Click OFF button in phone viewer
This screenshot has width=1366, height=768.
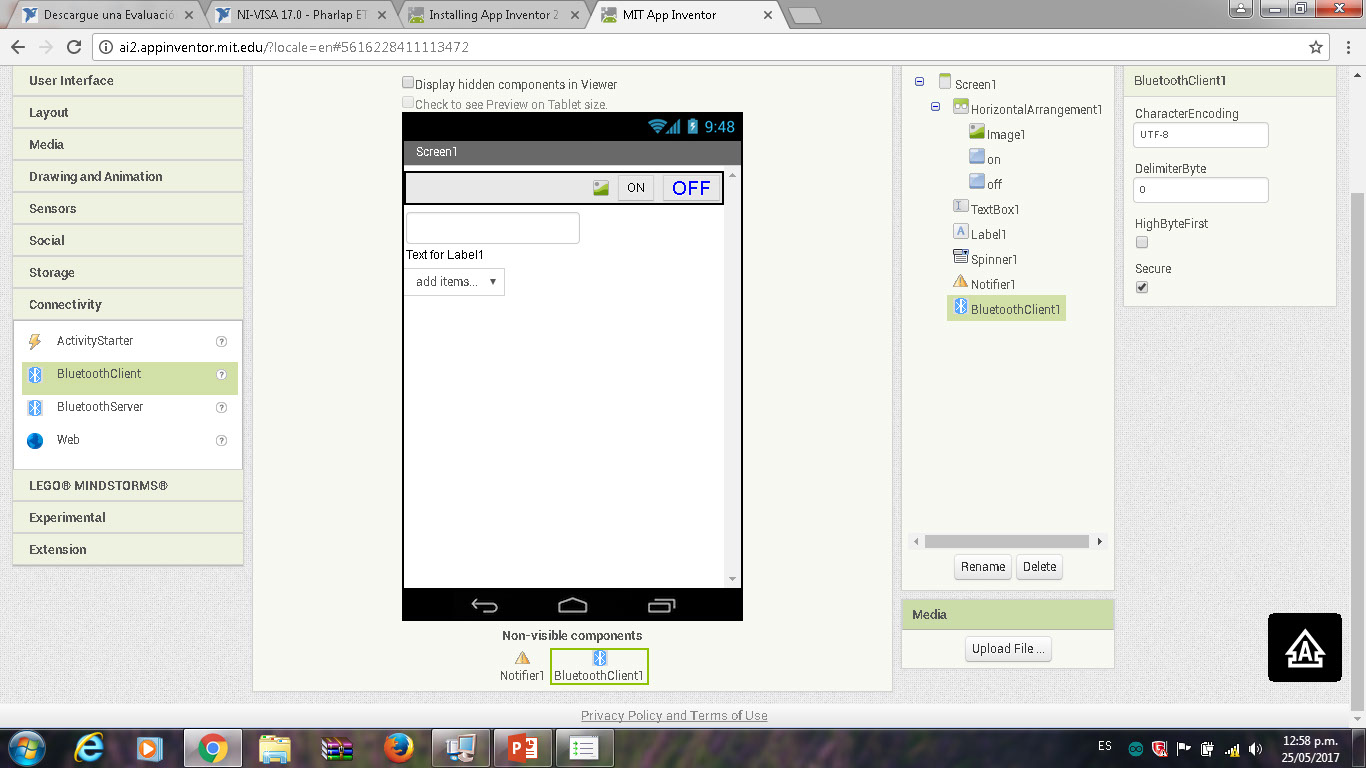[x=691, y=188]
